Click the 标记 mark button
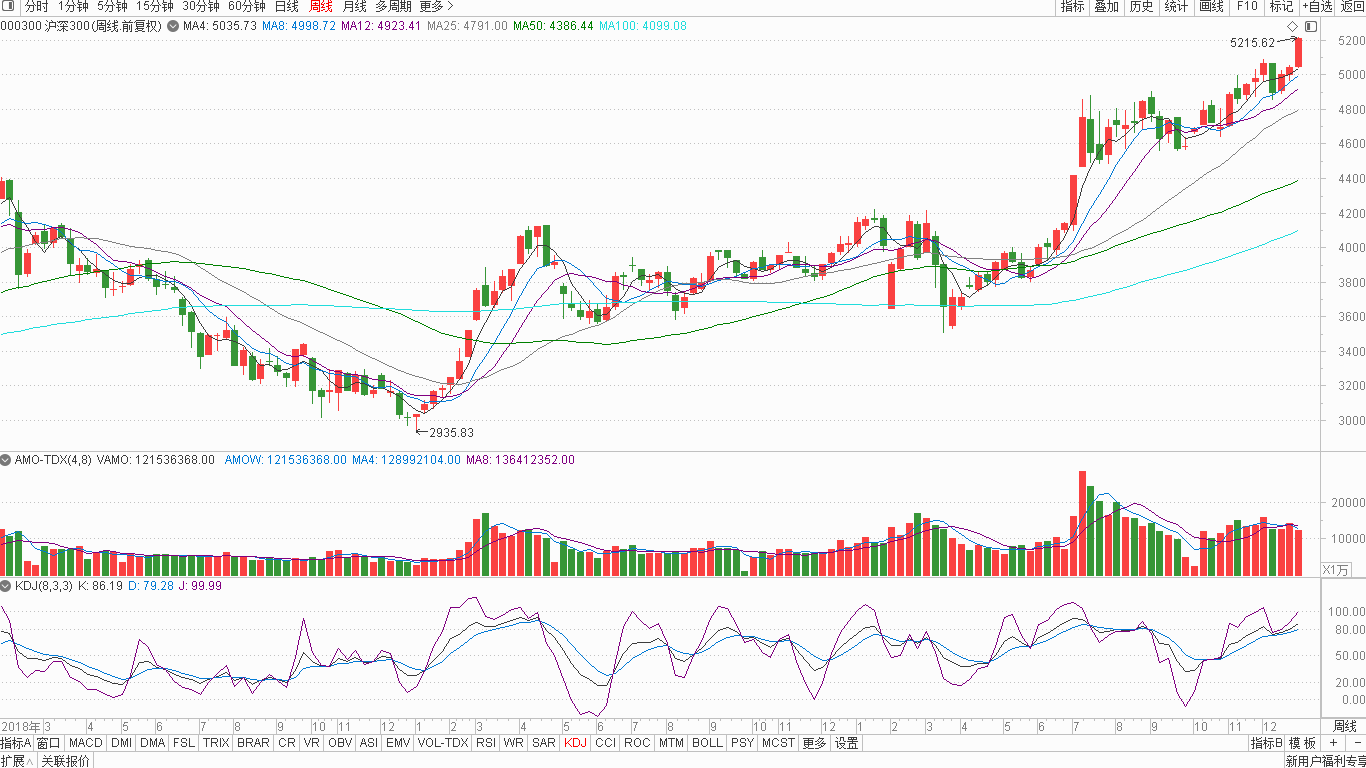This screenshot has width=1366, height=768. (x=1281, y=6)
